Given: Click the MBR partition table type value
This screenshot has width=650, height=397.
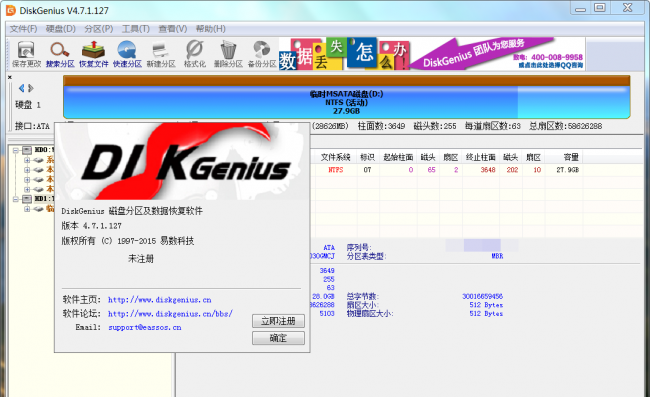Looking at the screenshot, I should click(x=497, y=256).
